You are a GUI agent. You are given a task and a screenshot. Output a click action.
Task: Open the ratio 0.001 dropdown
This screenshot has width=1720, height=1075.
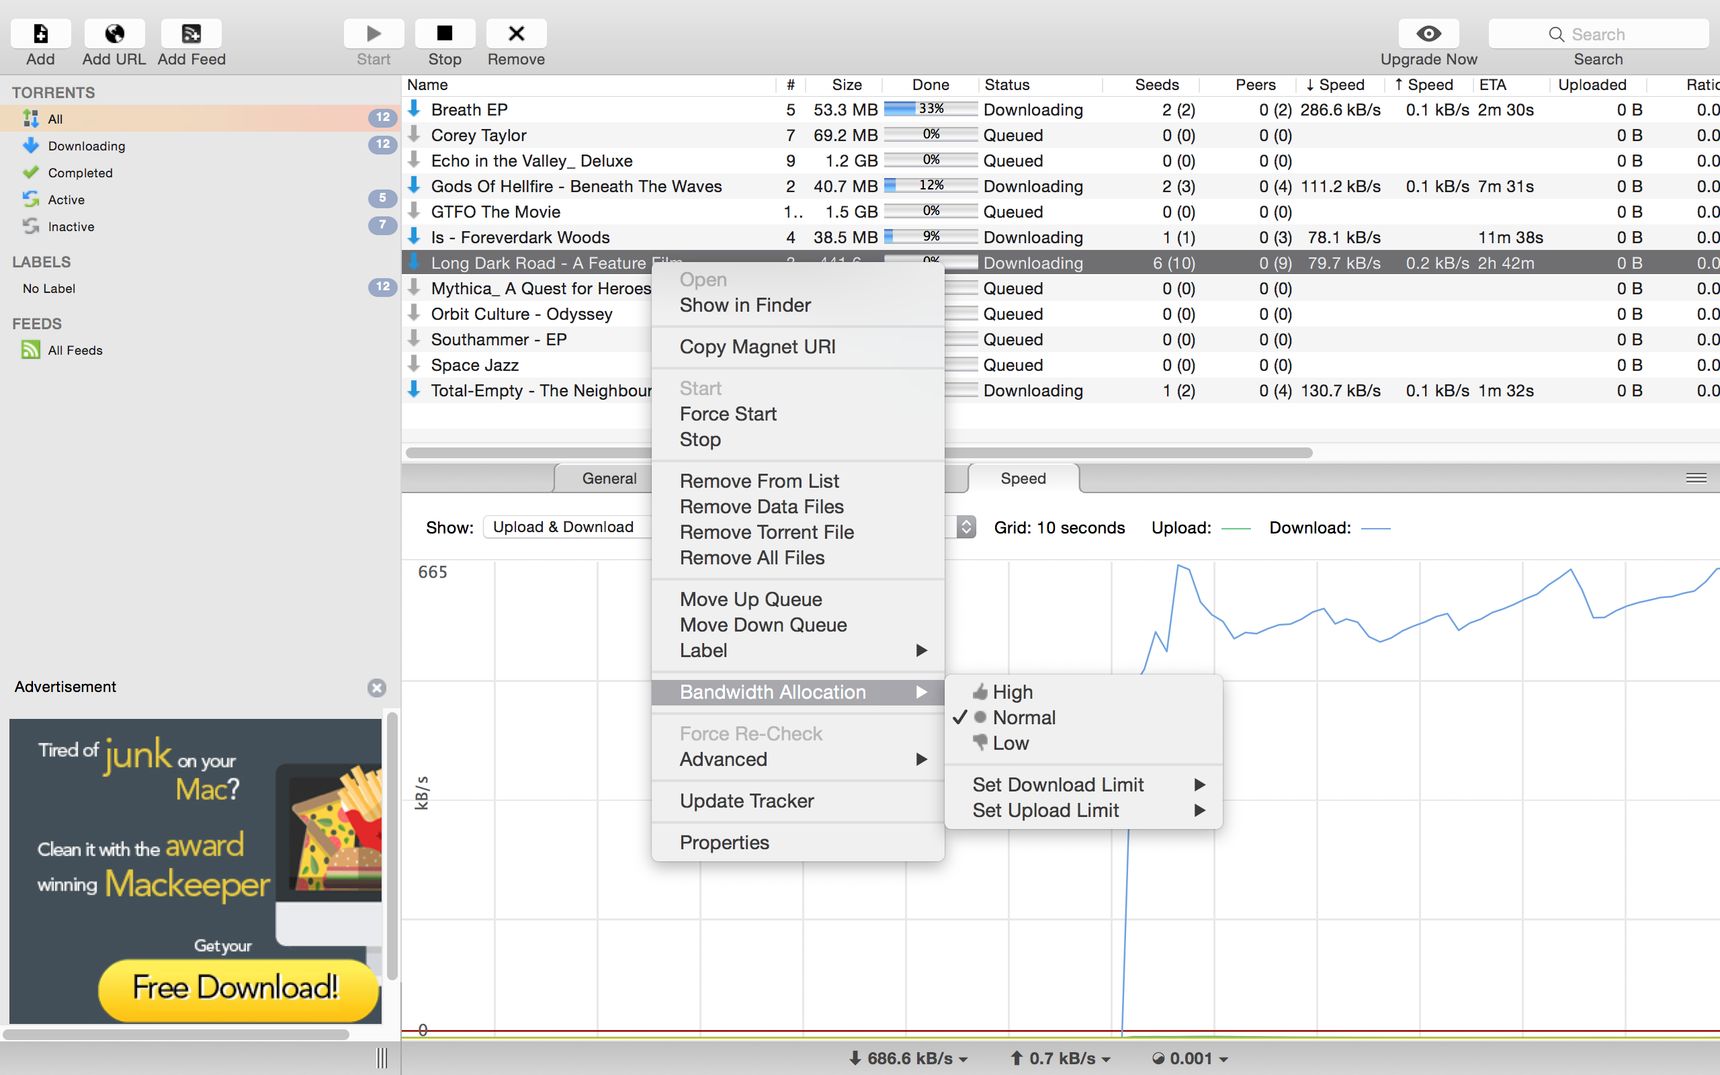1190,1058
